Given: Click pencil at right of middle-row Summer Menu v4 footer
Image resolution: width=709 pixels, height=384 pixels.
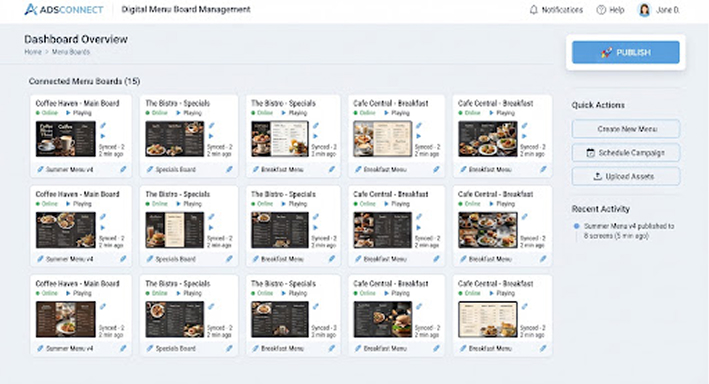Looking at the screenshot, I should [123, 259].
